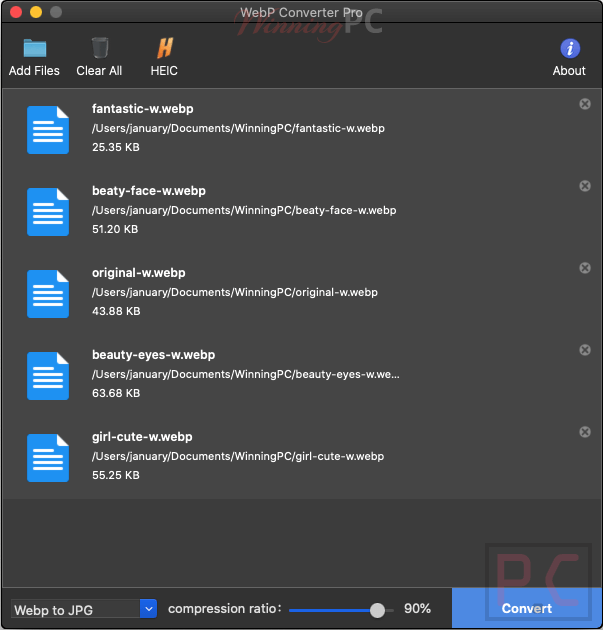This screenshot has width=603, height=630.
Task: Close the WebP Converter Pro window
Action: pos(16,12)
